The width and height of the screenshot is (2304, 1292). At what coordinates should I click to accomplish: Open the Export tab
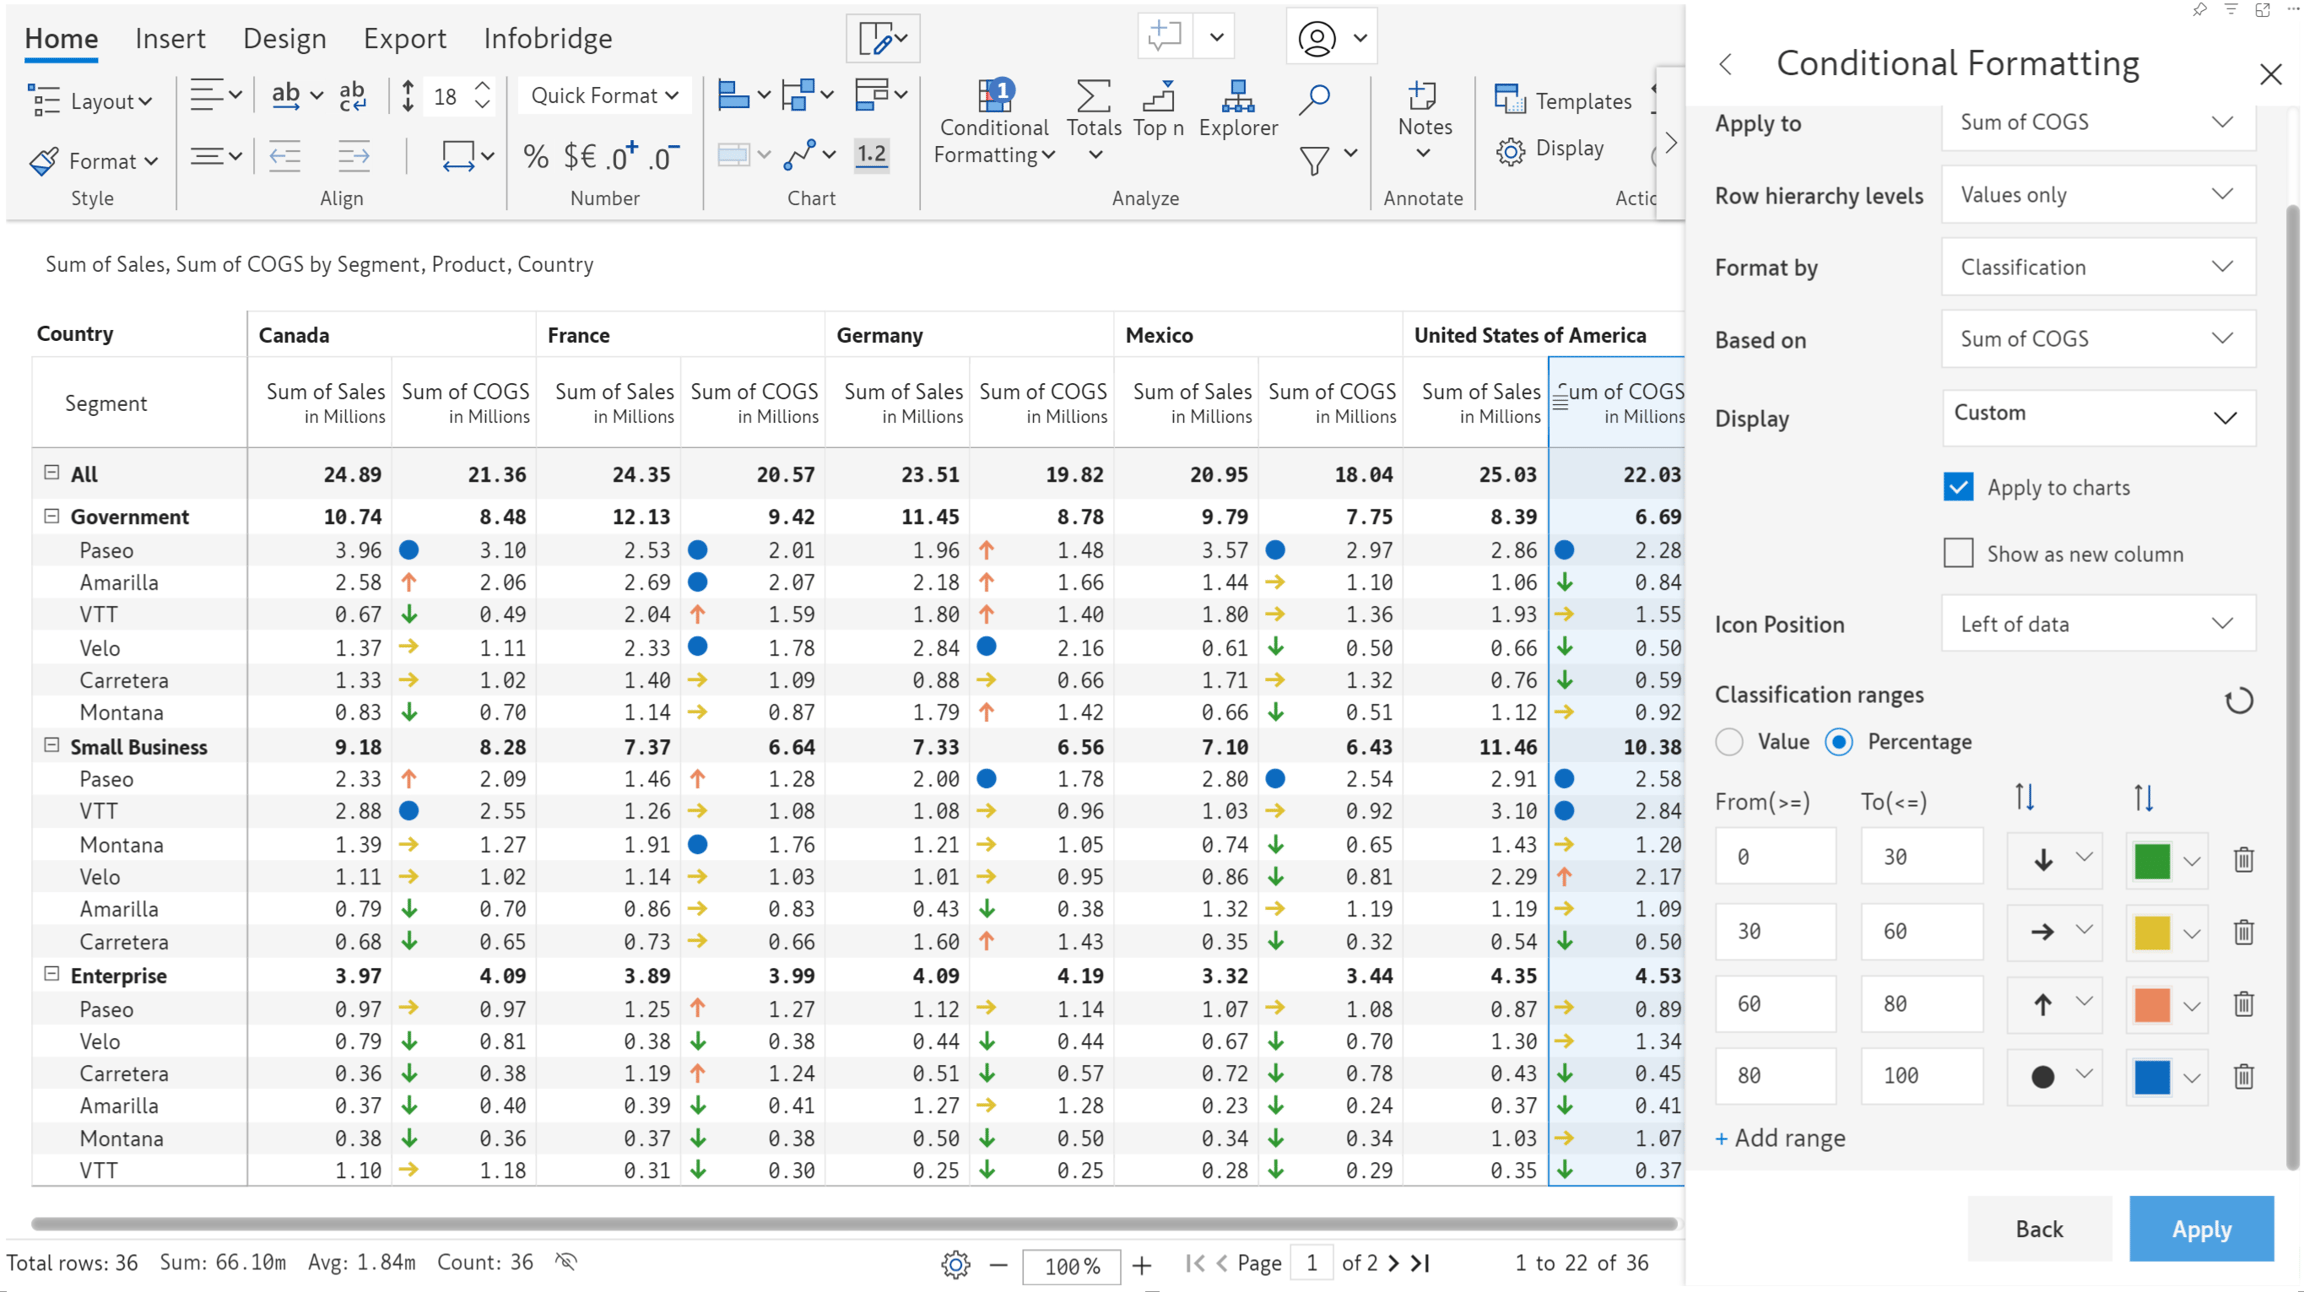point(404,38)
